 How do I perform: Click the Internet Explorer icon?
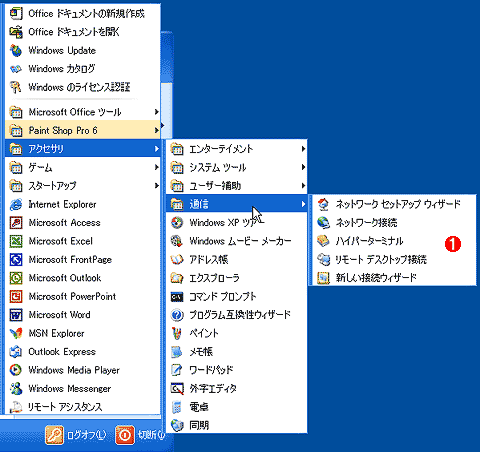16,204
